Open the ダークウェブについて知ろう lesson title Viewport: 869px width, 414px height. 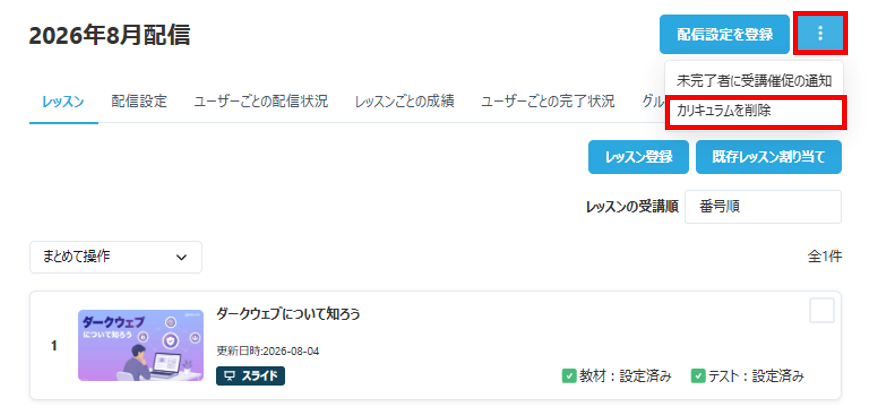tap(288, 315)
